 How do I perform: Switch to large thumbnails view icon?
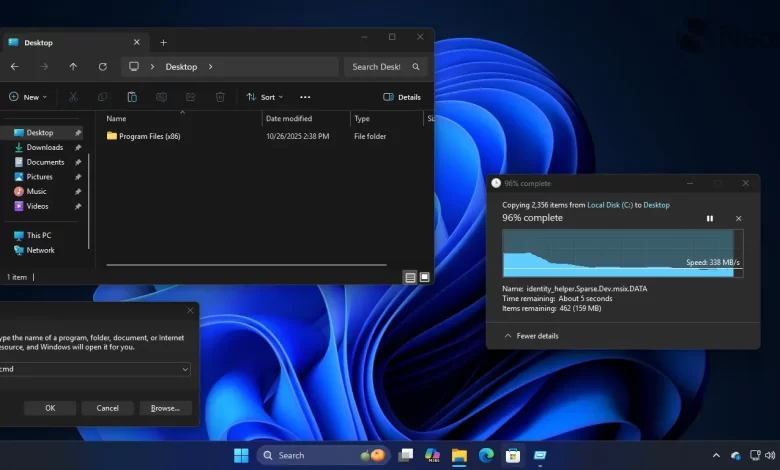424,278
